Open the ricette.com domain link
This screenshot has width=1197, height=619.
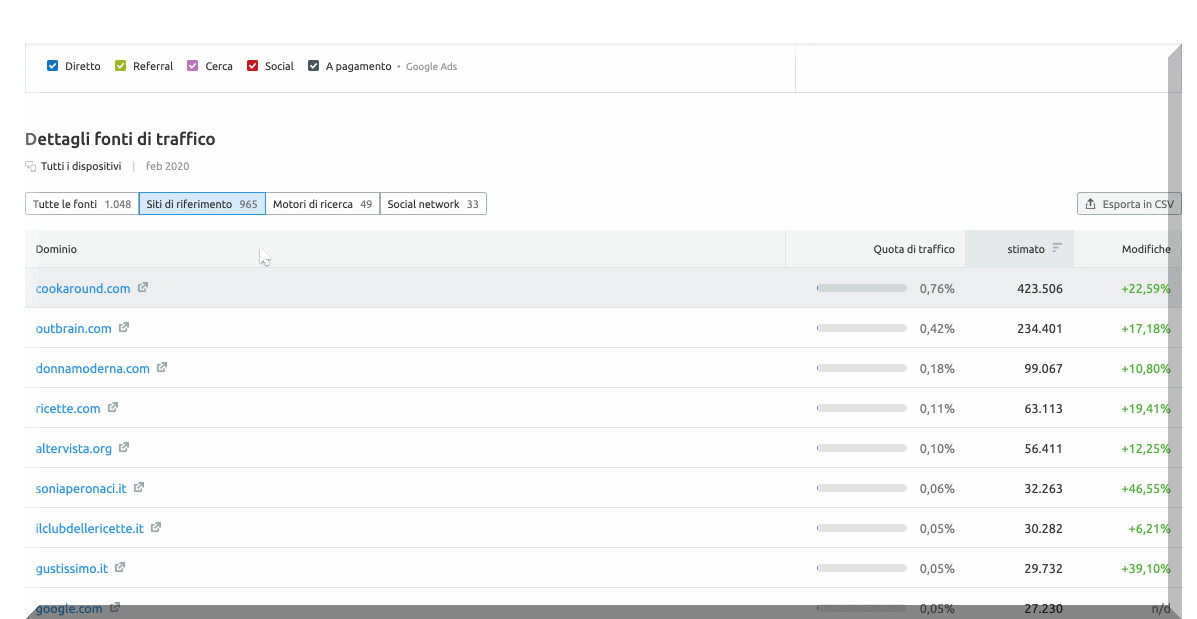click(68, 408)
